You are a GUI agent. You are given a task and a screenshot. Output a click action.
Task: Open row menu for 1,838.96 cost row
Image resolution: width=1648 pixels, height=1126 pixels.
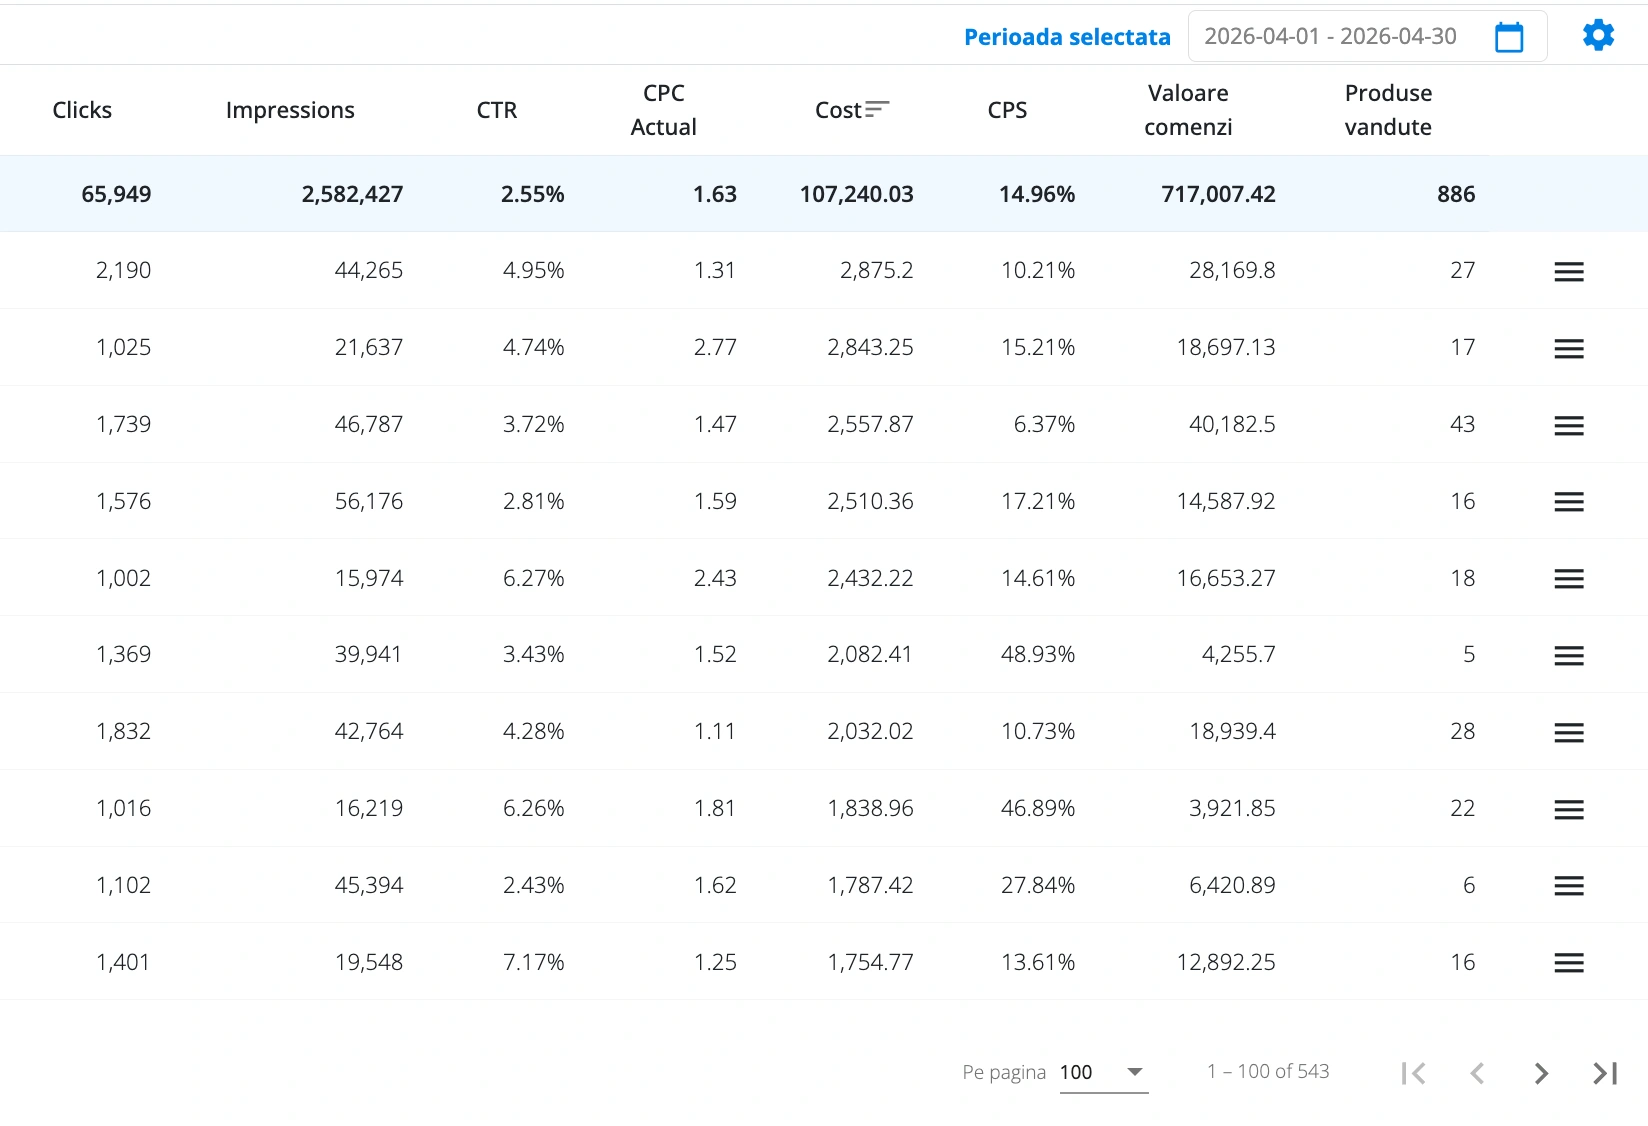pos(1568,809)
